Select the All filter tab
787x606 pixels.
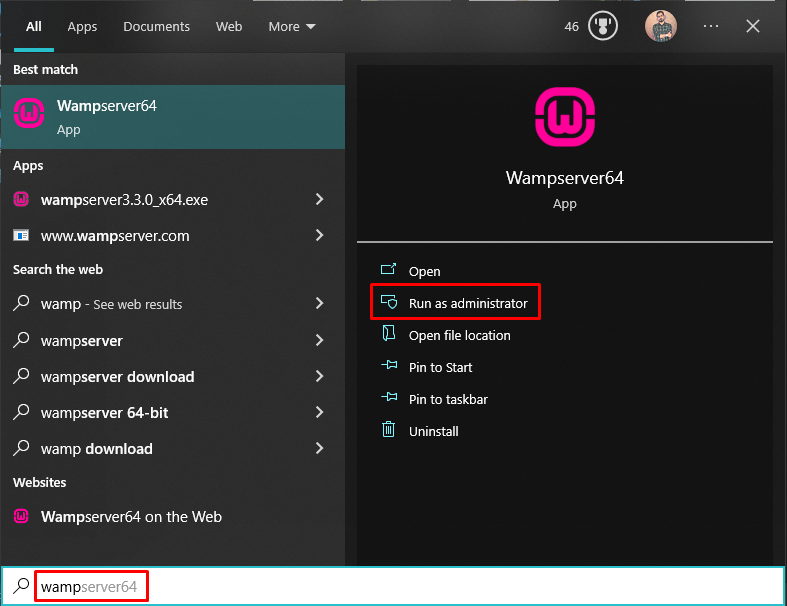[x=34, y=27]
